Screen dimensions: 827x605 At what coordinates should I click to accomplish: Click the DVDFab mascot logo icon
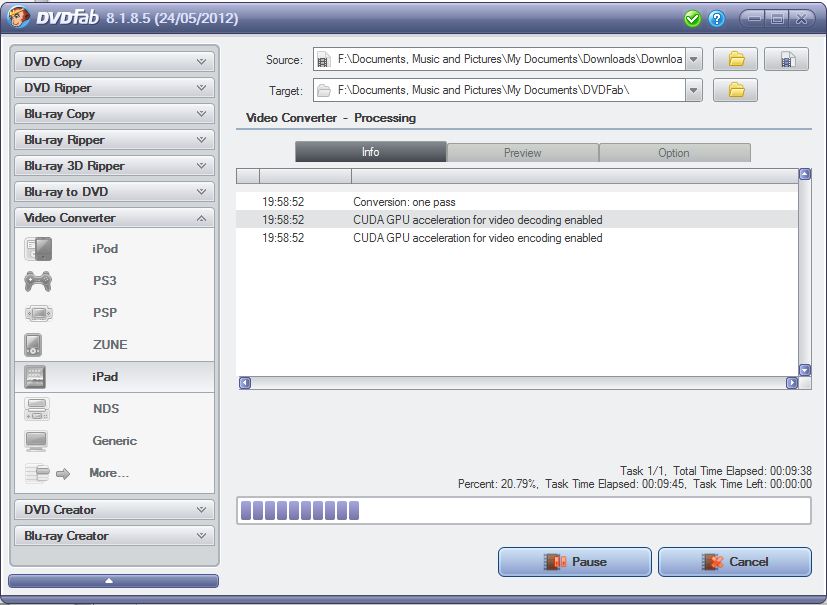18,17
